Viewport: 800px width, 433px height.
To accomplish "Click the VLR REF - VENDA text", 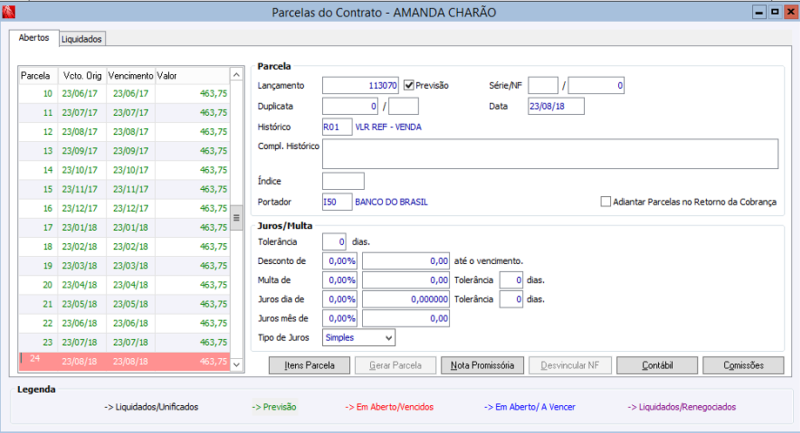I will point(388,127).
